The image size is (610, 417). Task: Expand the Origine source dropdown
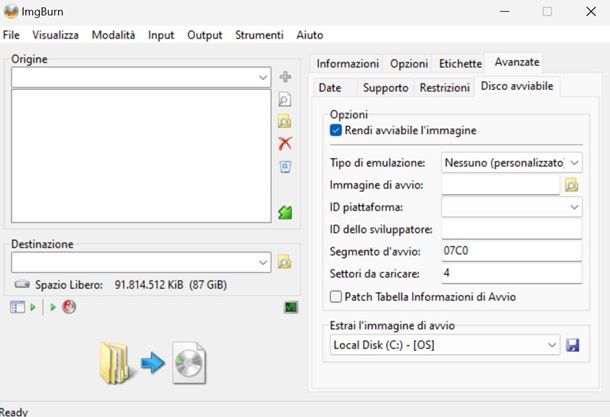click(x=263, y=77)
